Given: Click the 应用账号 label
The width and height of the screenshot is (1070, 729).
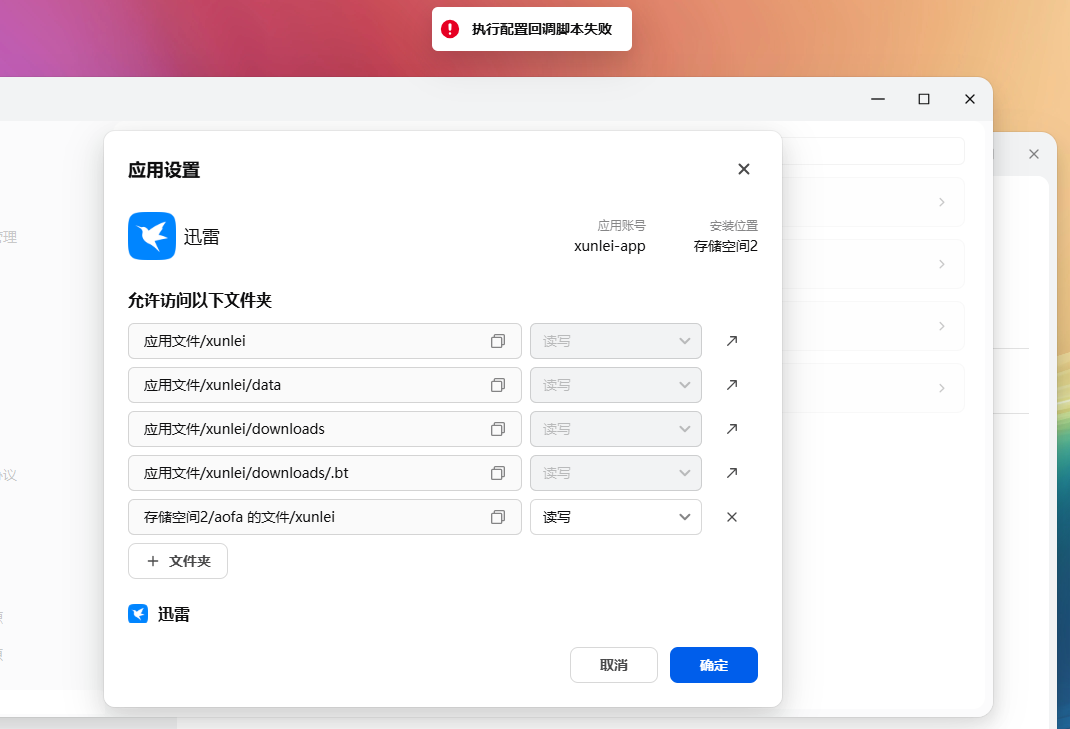Looking at the screenshot, I should [621, 225].
